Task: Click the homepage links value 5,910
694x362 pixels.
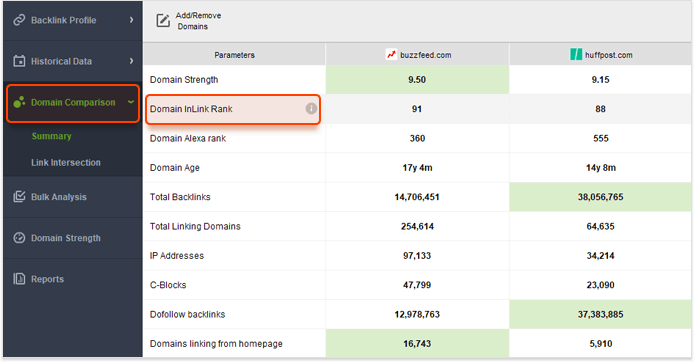Action: (601, 344)
